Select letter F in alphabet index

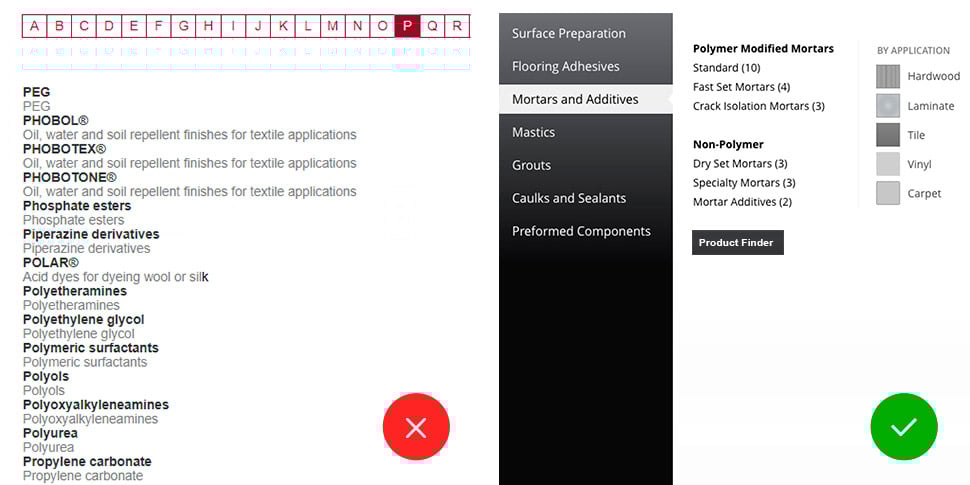coord(158,26)
